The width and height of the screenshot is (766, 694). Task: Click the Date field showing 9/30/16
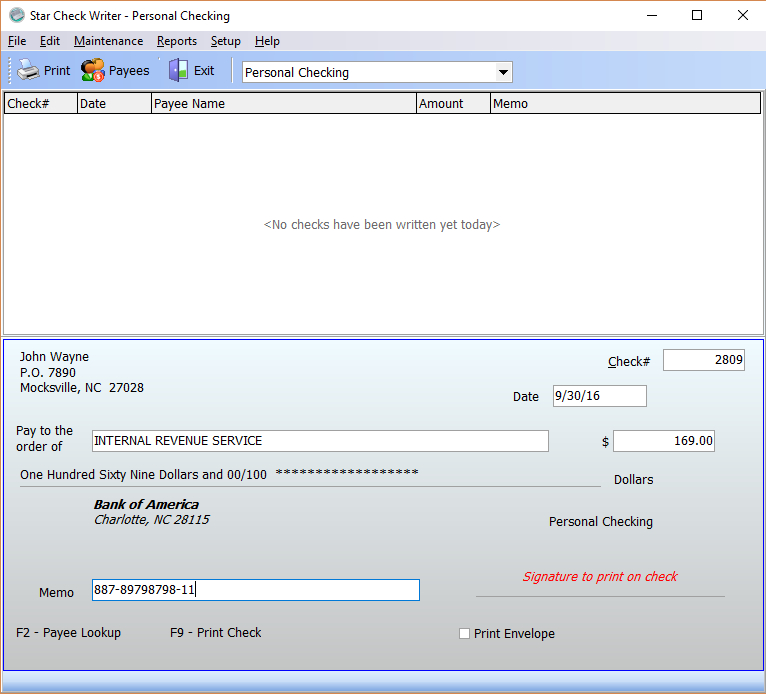599,396
